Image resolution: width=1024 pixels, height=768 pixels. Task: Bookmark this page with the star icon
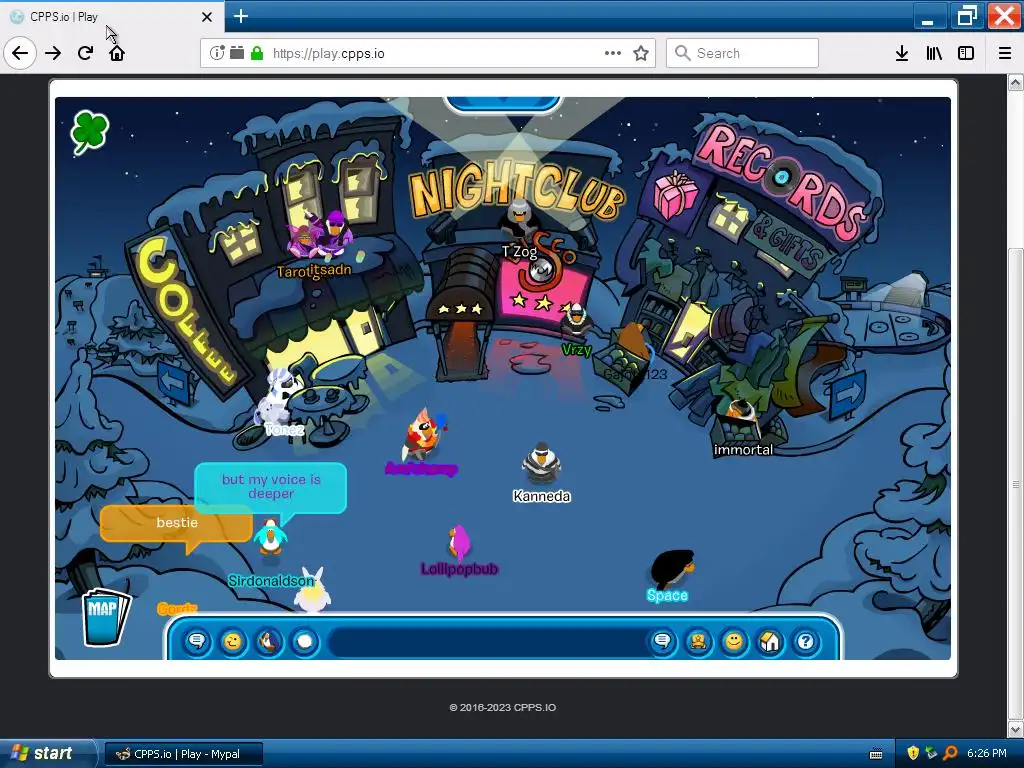point(641,53)
